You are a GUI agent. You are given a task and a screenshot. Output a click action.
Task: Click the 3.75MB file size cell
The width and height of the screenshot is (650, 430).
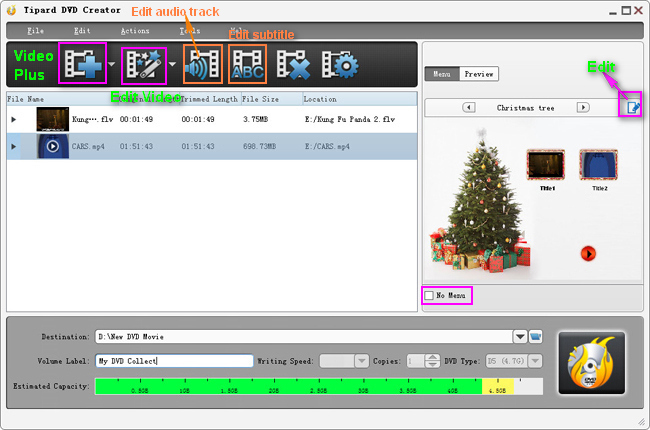point(255,119)
